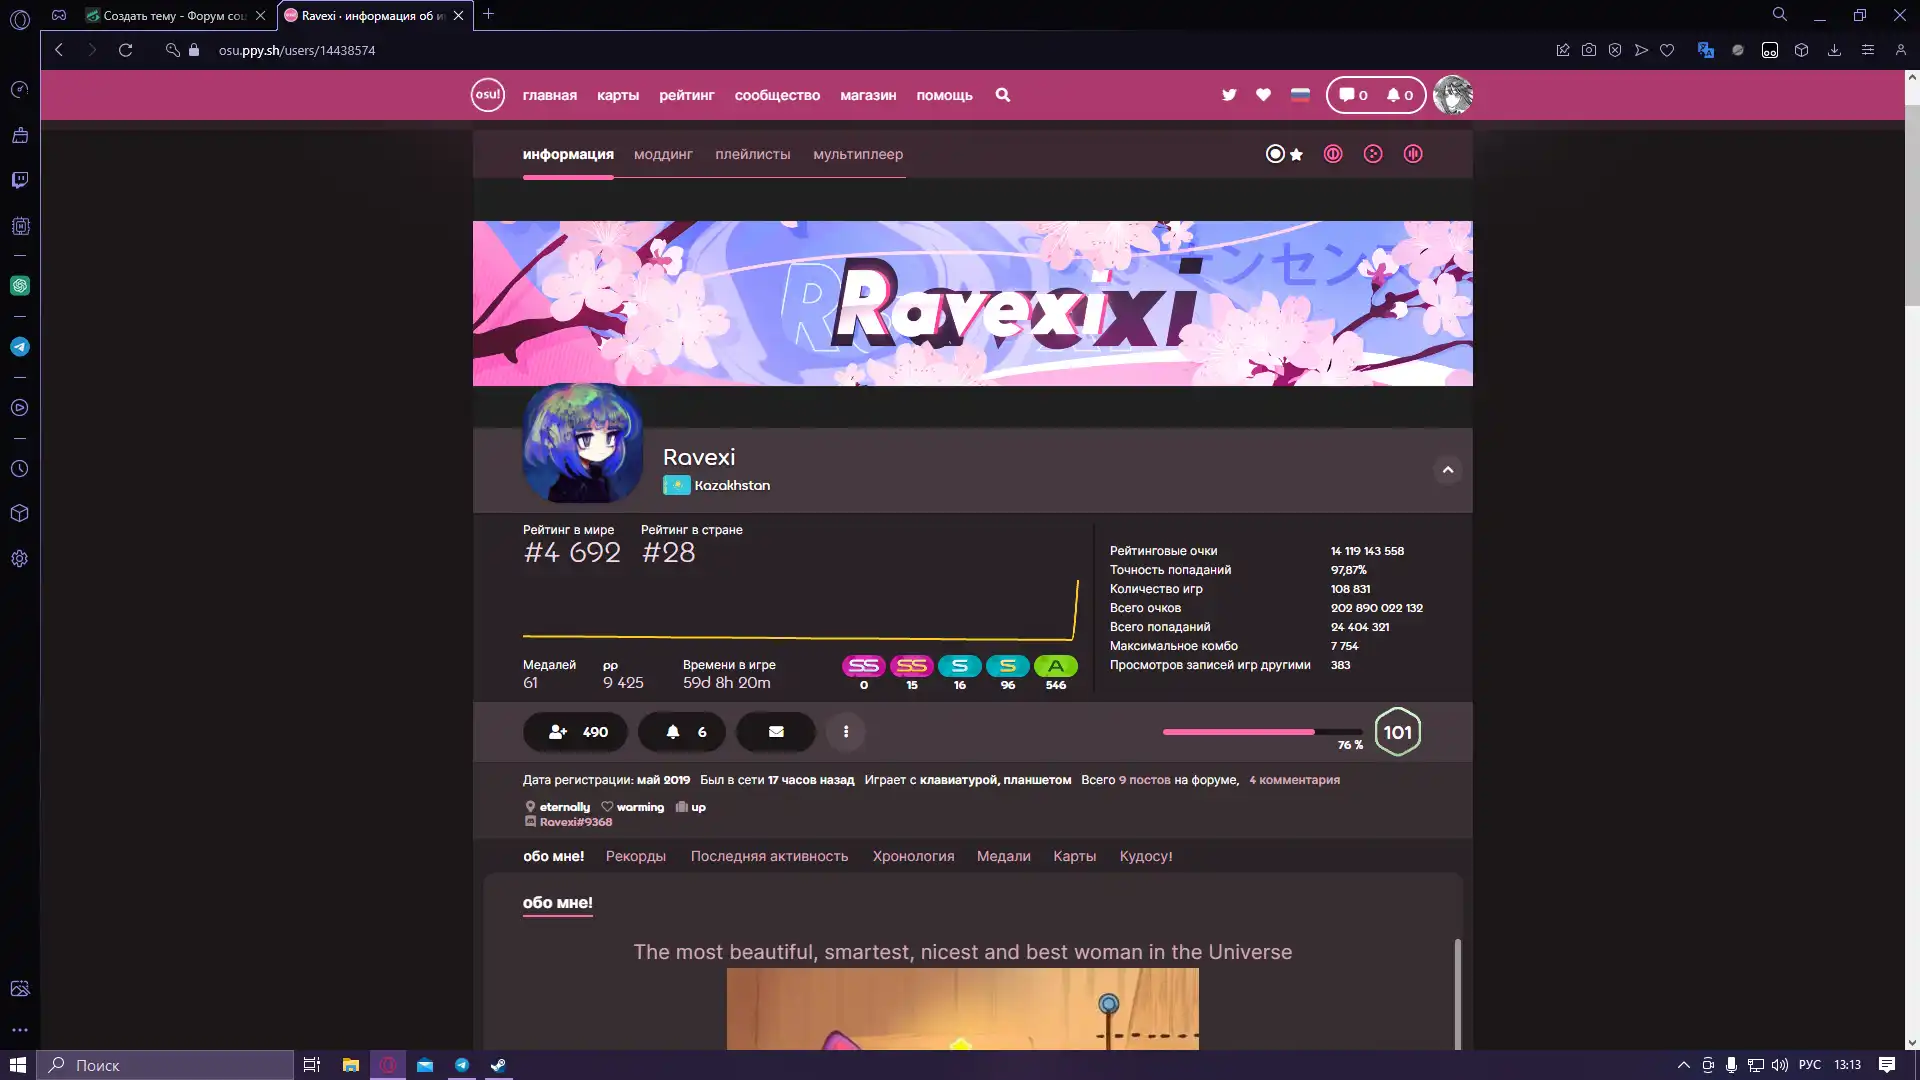Click the level progress bar at 76%
Viewport: 1920px width, 1080px height.
click(1263, 732)
